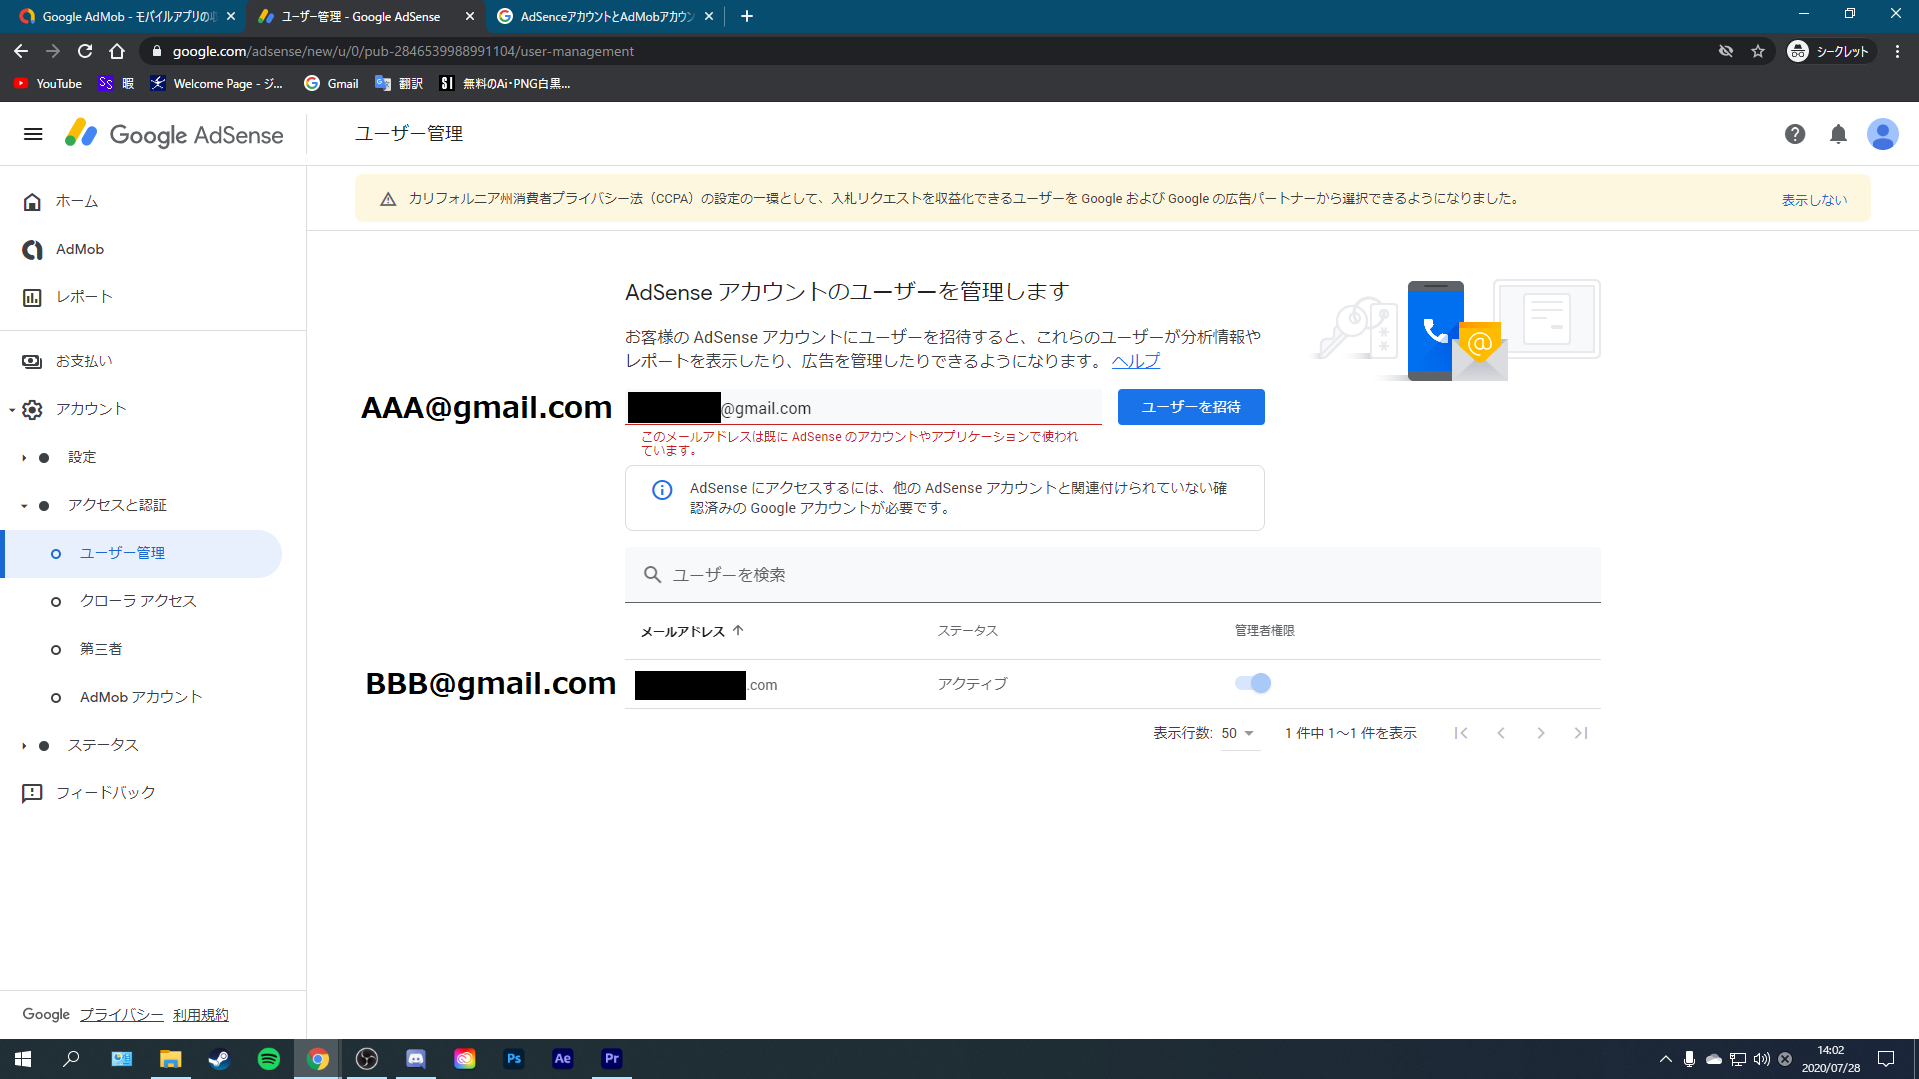
Task: Open the Chrome three-dot menu
Action: 1897,51
